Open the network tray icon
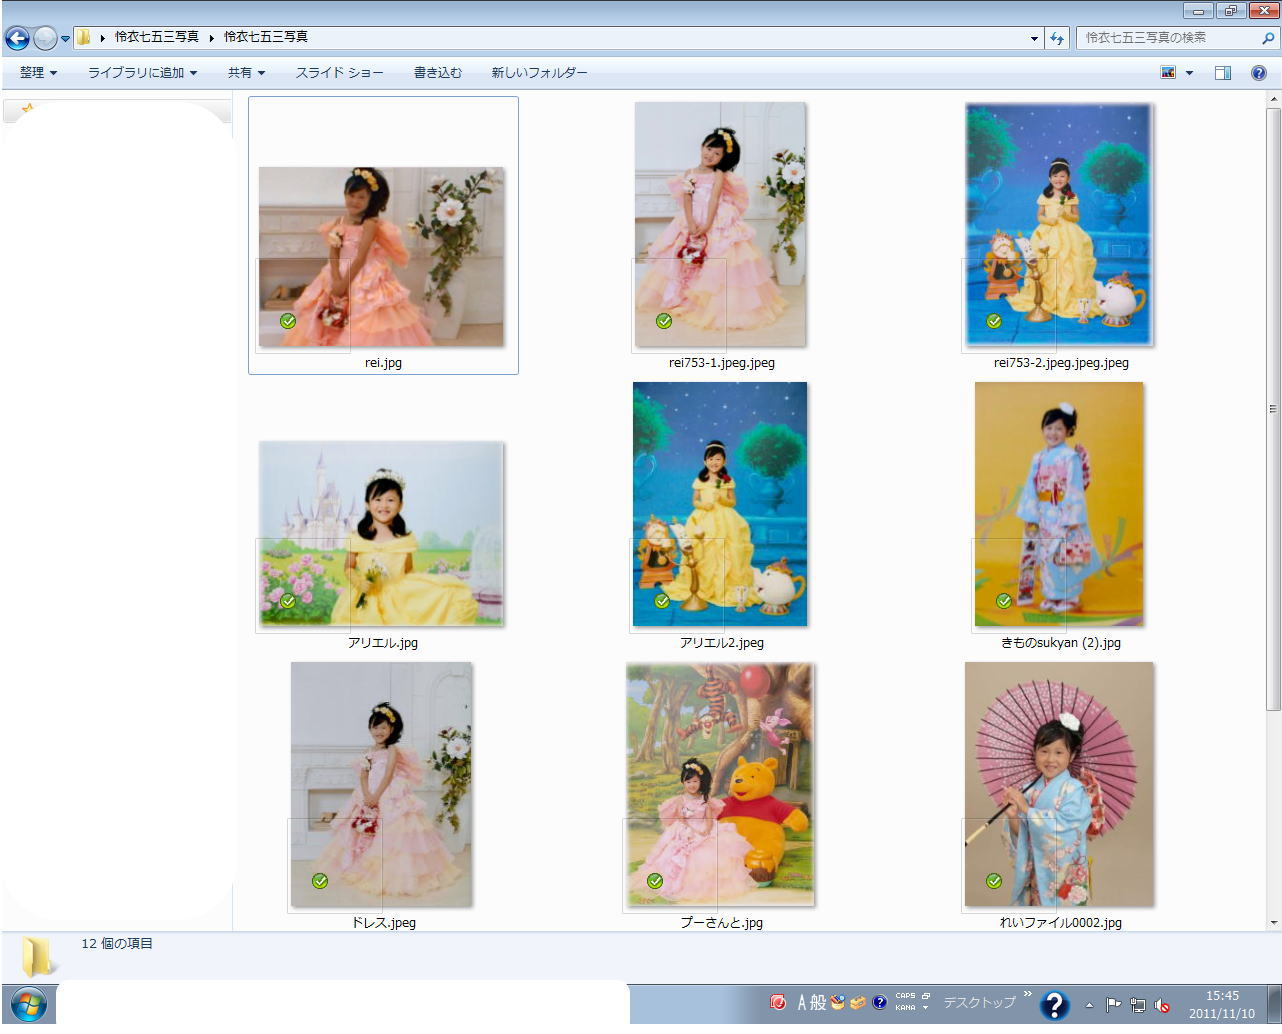 pos(1138,1006)
